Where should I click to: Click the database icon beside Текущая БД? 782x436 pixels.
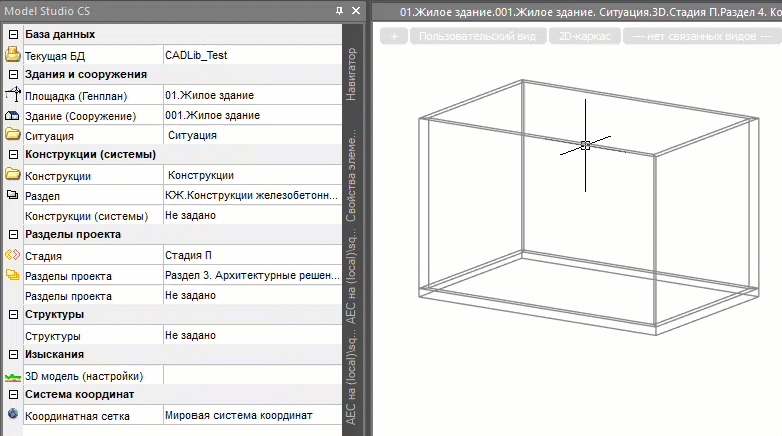click(13, 55)
